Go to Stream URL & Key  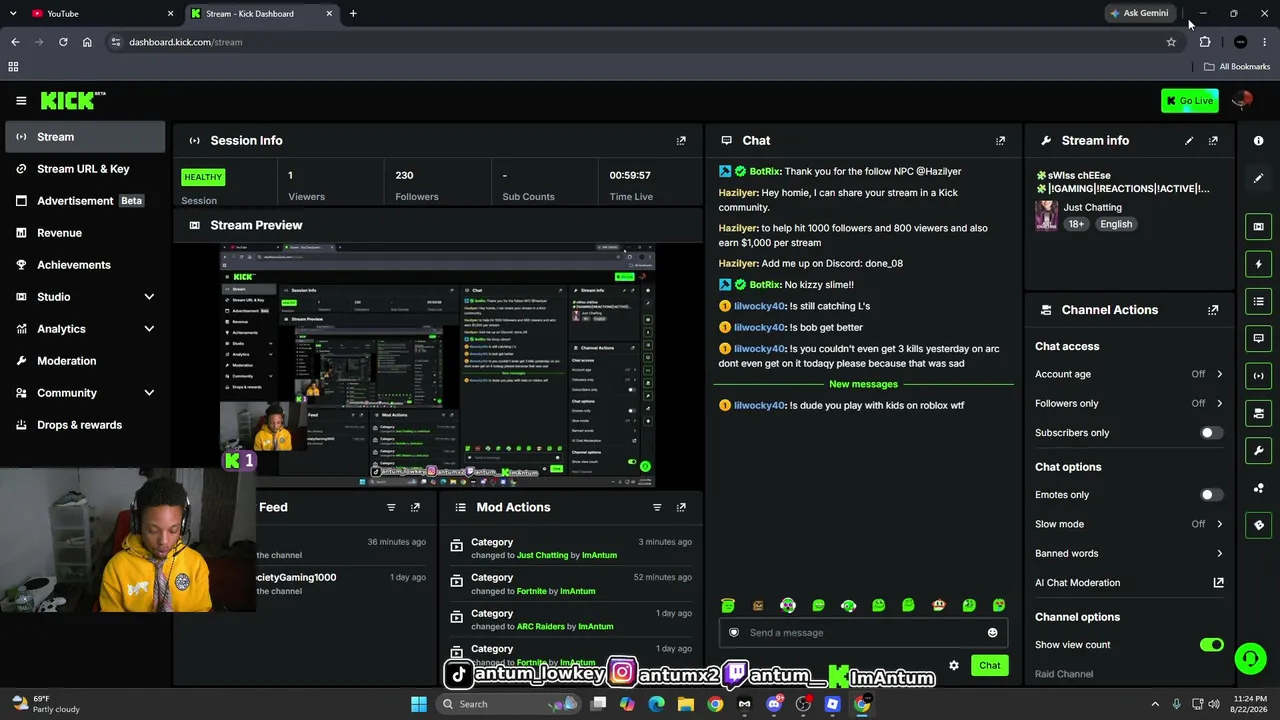point(85,169)
